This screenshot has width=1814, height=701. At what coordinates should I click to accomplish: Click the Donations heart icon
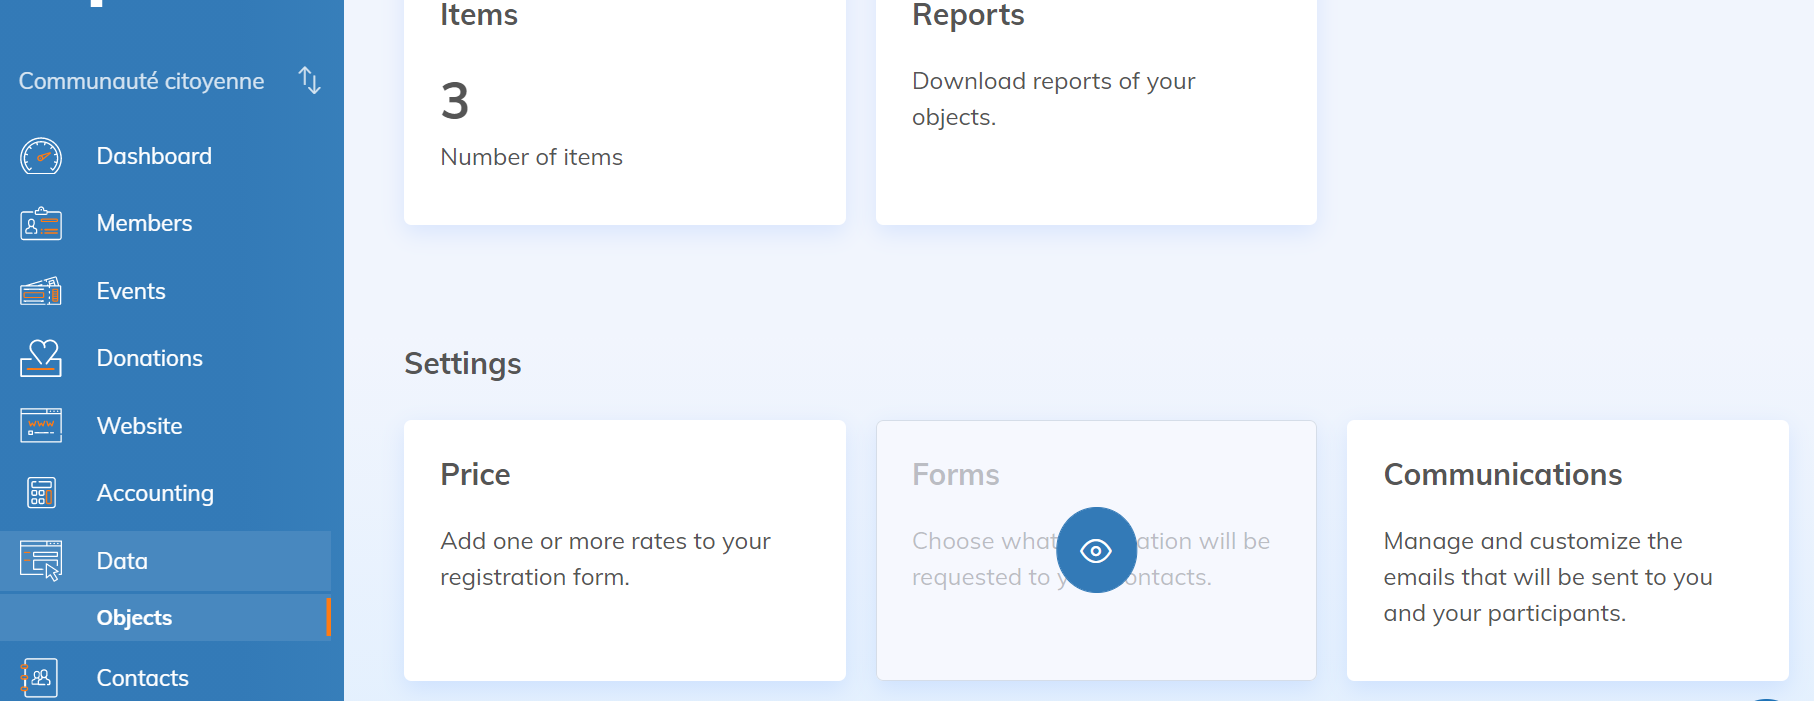pyautogui.click(x=41, y=358)
